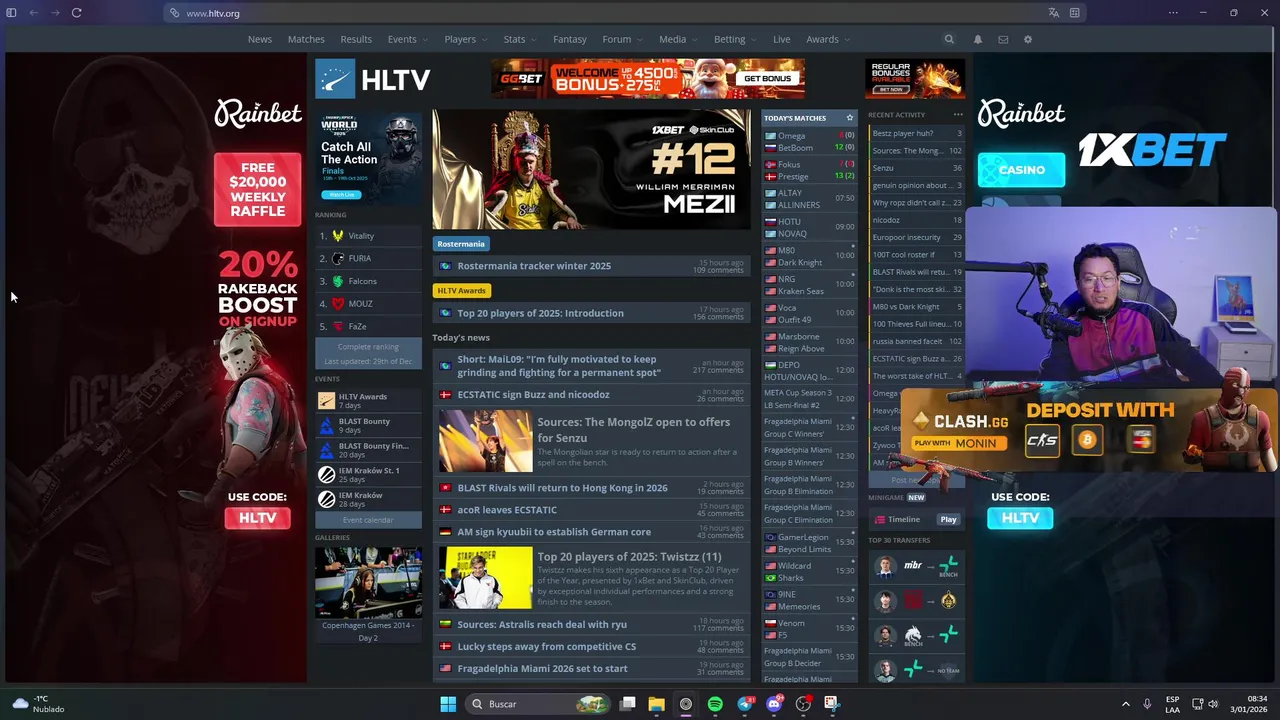Screen dimensions: 1280x720
Task: Open the Discord taskbar icon
Action: point(773,704)
